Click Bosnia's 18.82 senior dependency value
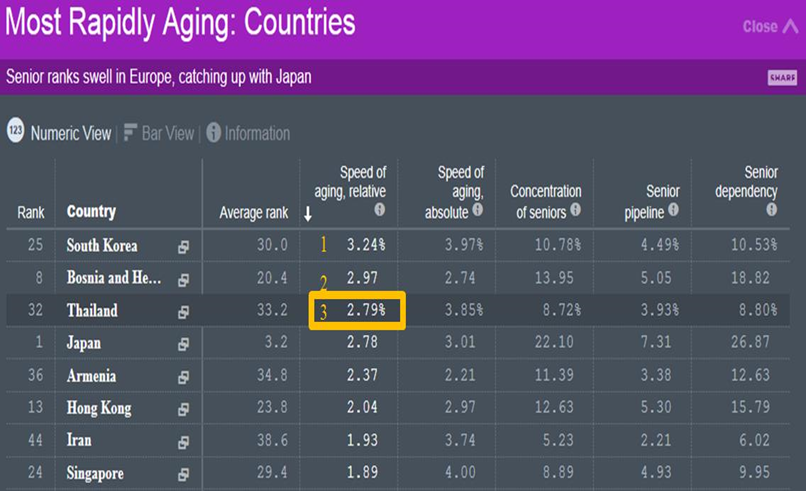 tap(750, 278)
